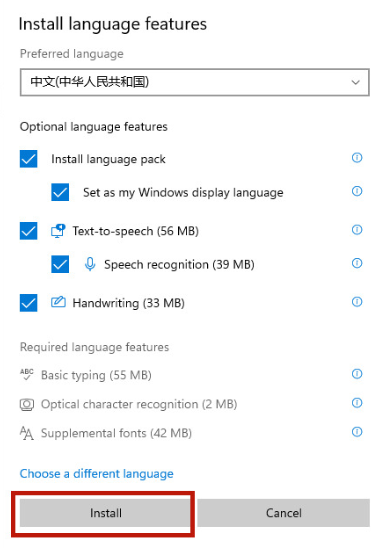
Task: Click the Supplemental fonts letter icon
Action: 27,433
